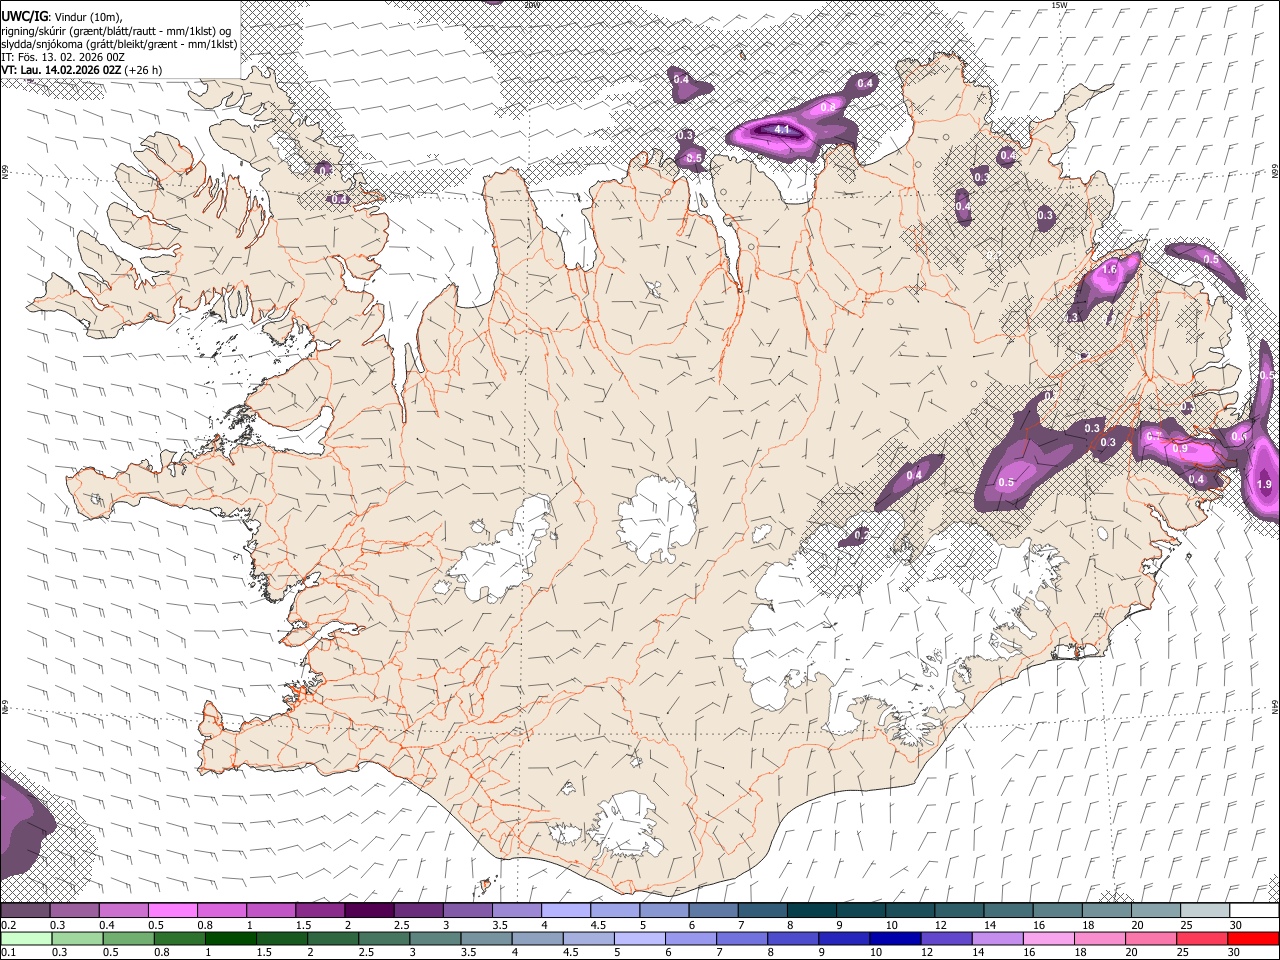Click the 0.3 value in the Westfjords
The height and width of the screenshot is (960, 1280).
click(326, 171)
